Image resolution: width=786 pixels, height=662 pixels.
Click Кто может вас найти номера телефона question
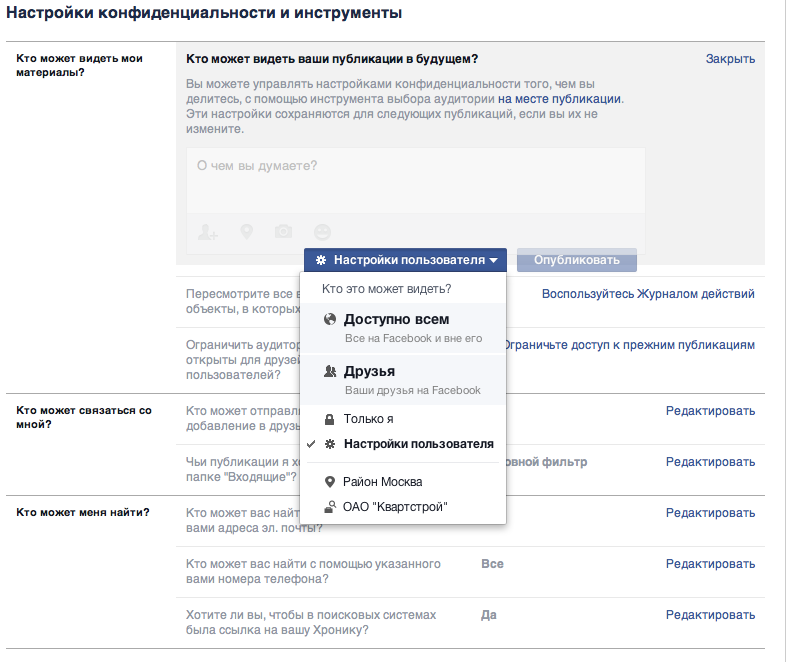(313, 571)
